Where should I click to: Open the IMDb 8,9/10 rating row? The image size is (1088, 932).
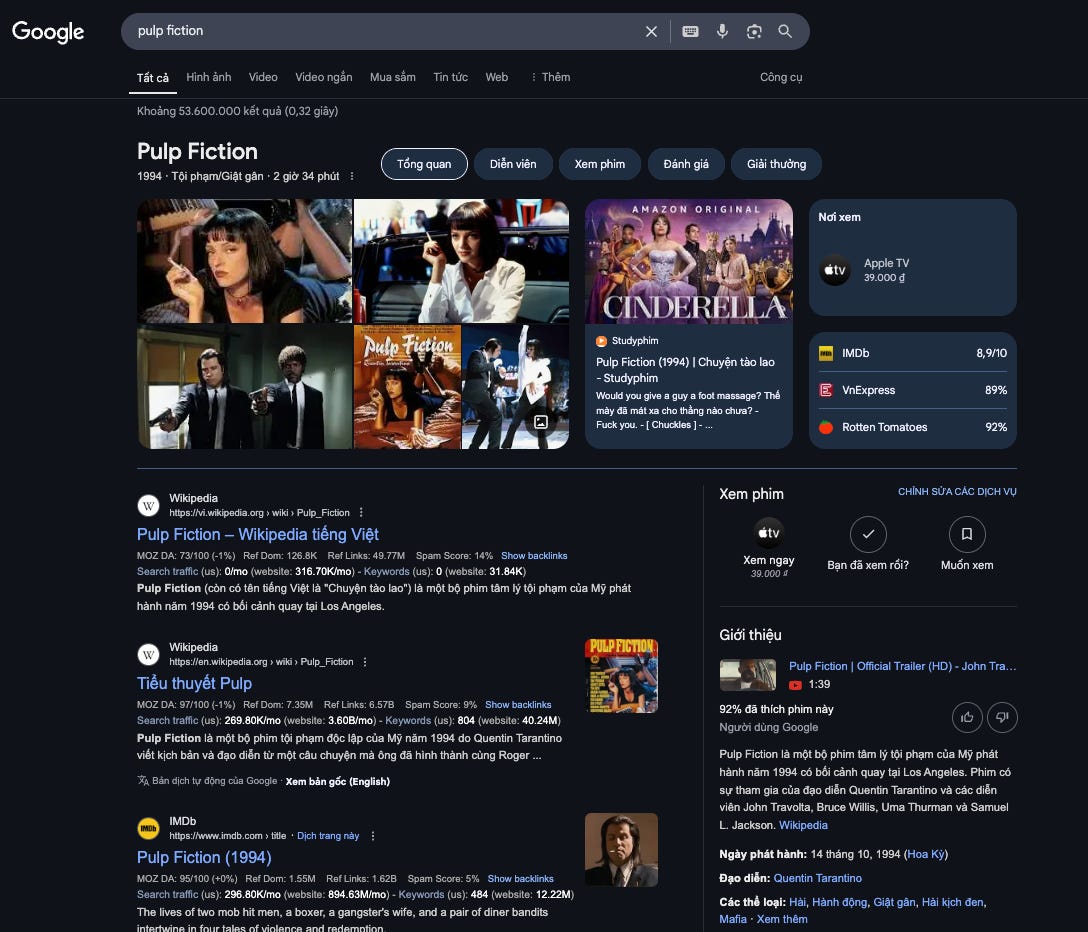[x=912, y=353]
